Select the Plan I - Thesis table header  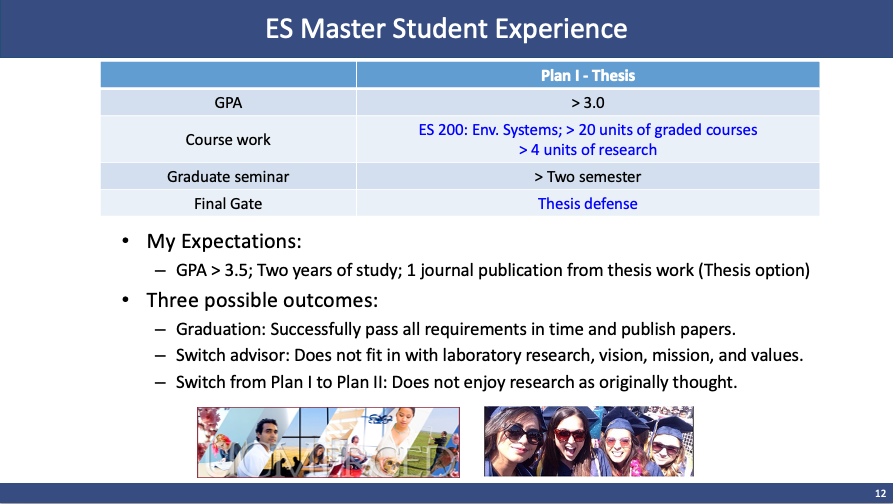click(587, 75)
